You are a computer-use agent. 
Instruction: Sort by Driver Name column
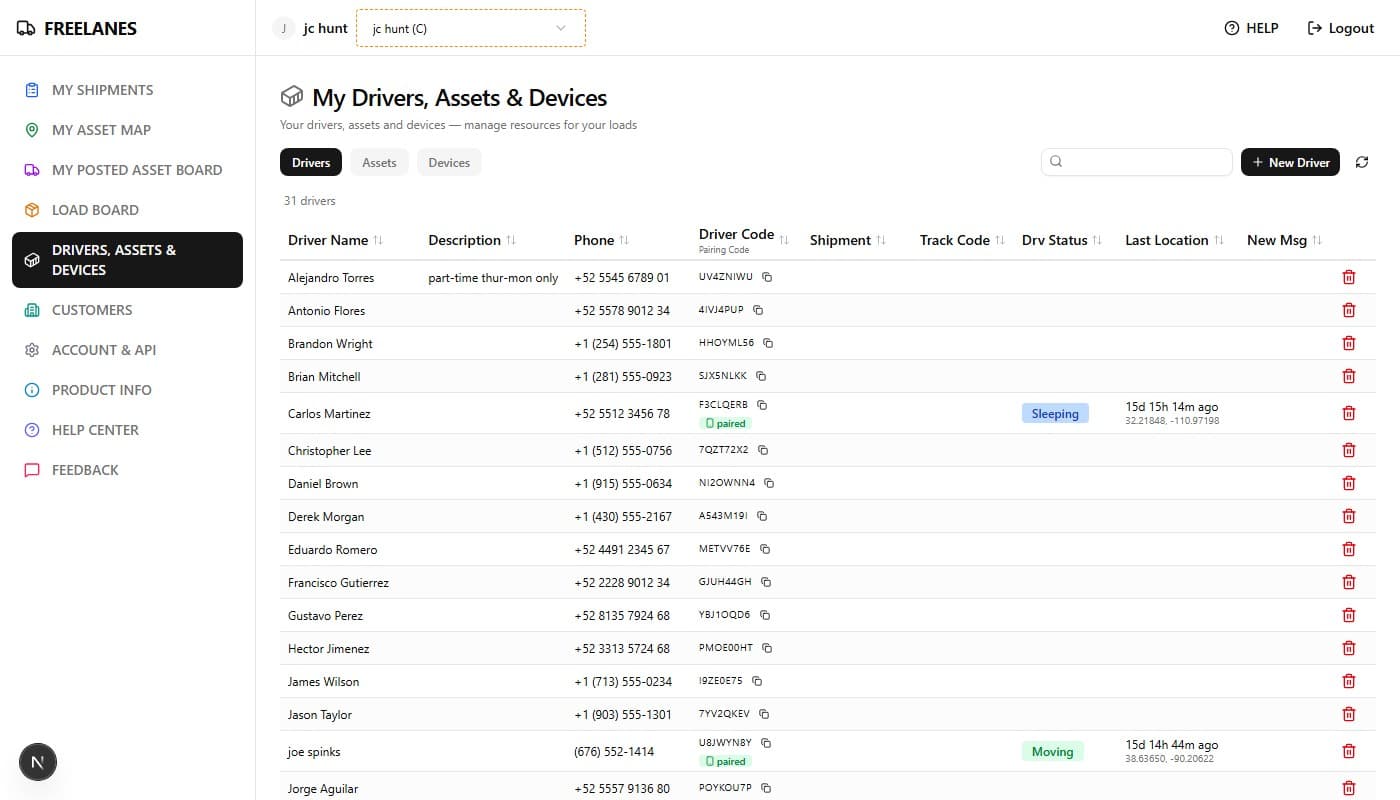(x=335, y=240)
